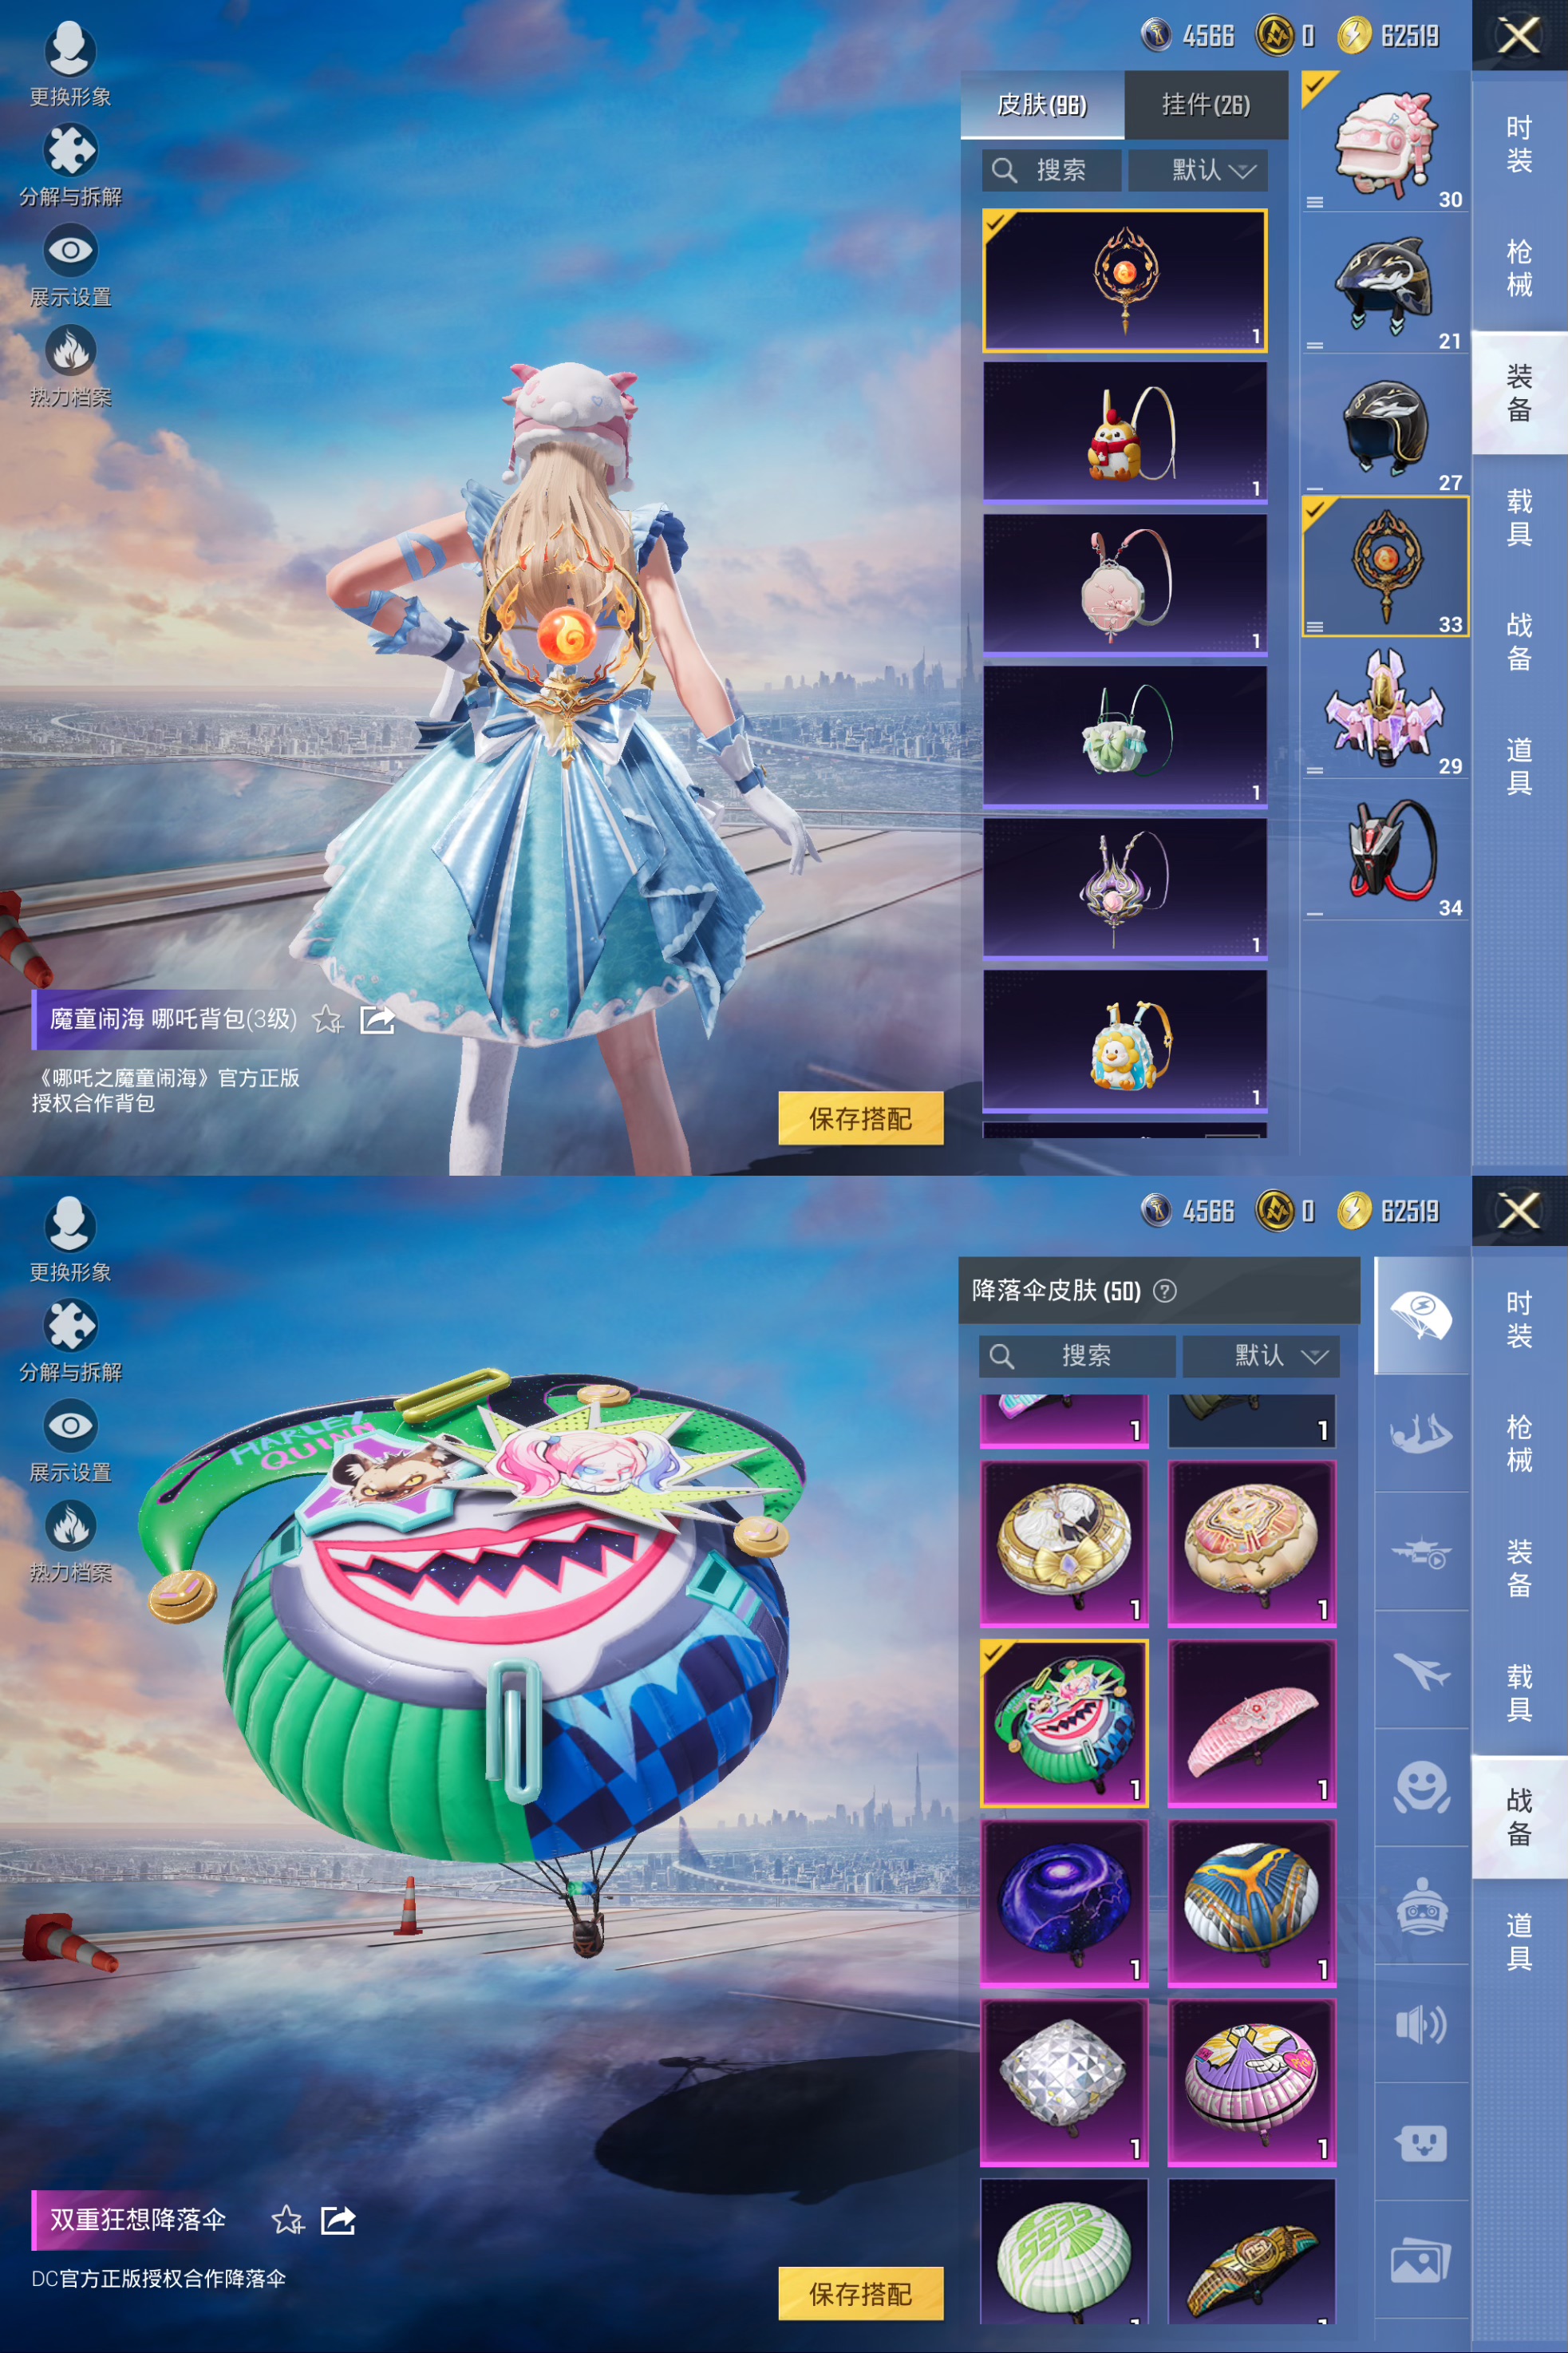The image size is (1568, 2353).
Task: Select the black helmet slot numbered 27
Action: point(1385,424)
